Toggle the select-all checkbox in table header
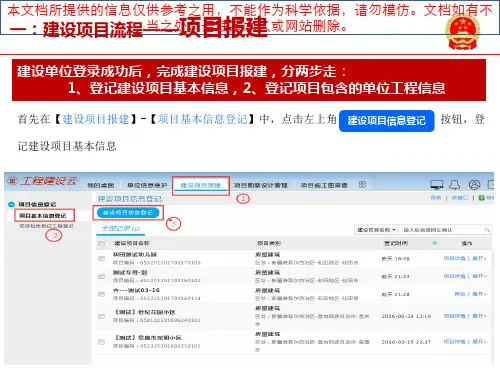 tap(101, 244)
